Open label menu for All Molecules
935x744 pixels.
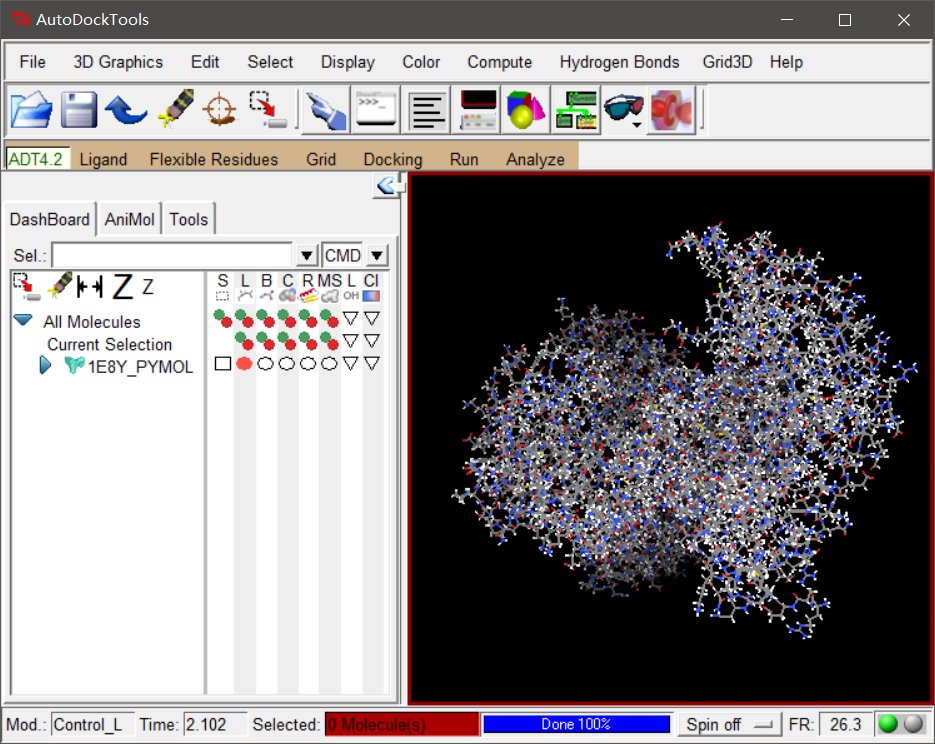click(x=351, y=318)
